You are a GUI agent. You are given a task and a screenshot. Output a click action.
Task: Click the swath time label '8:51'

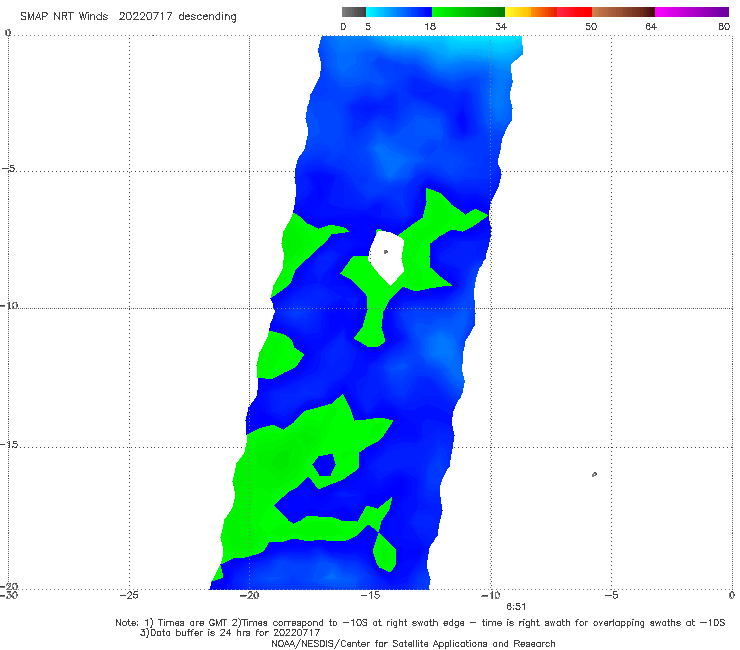coord(516,607)
